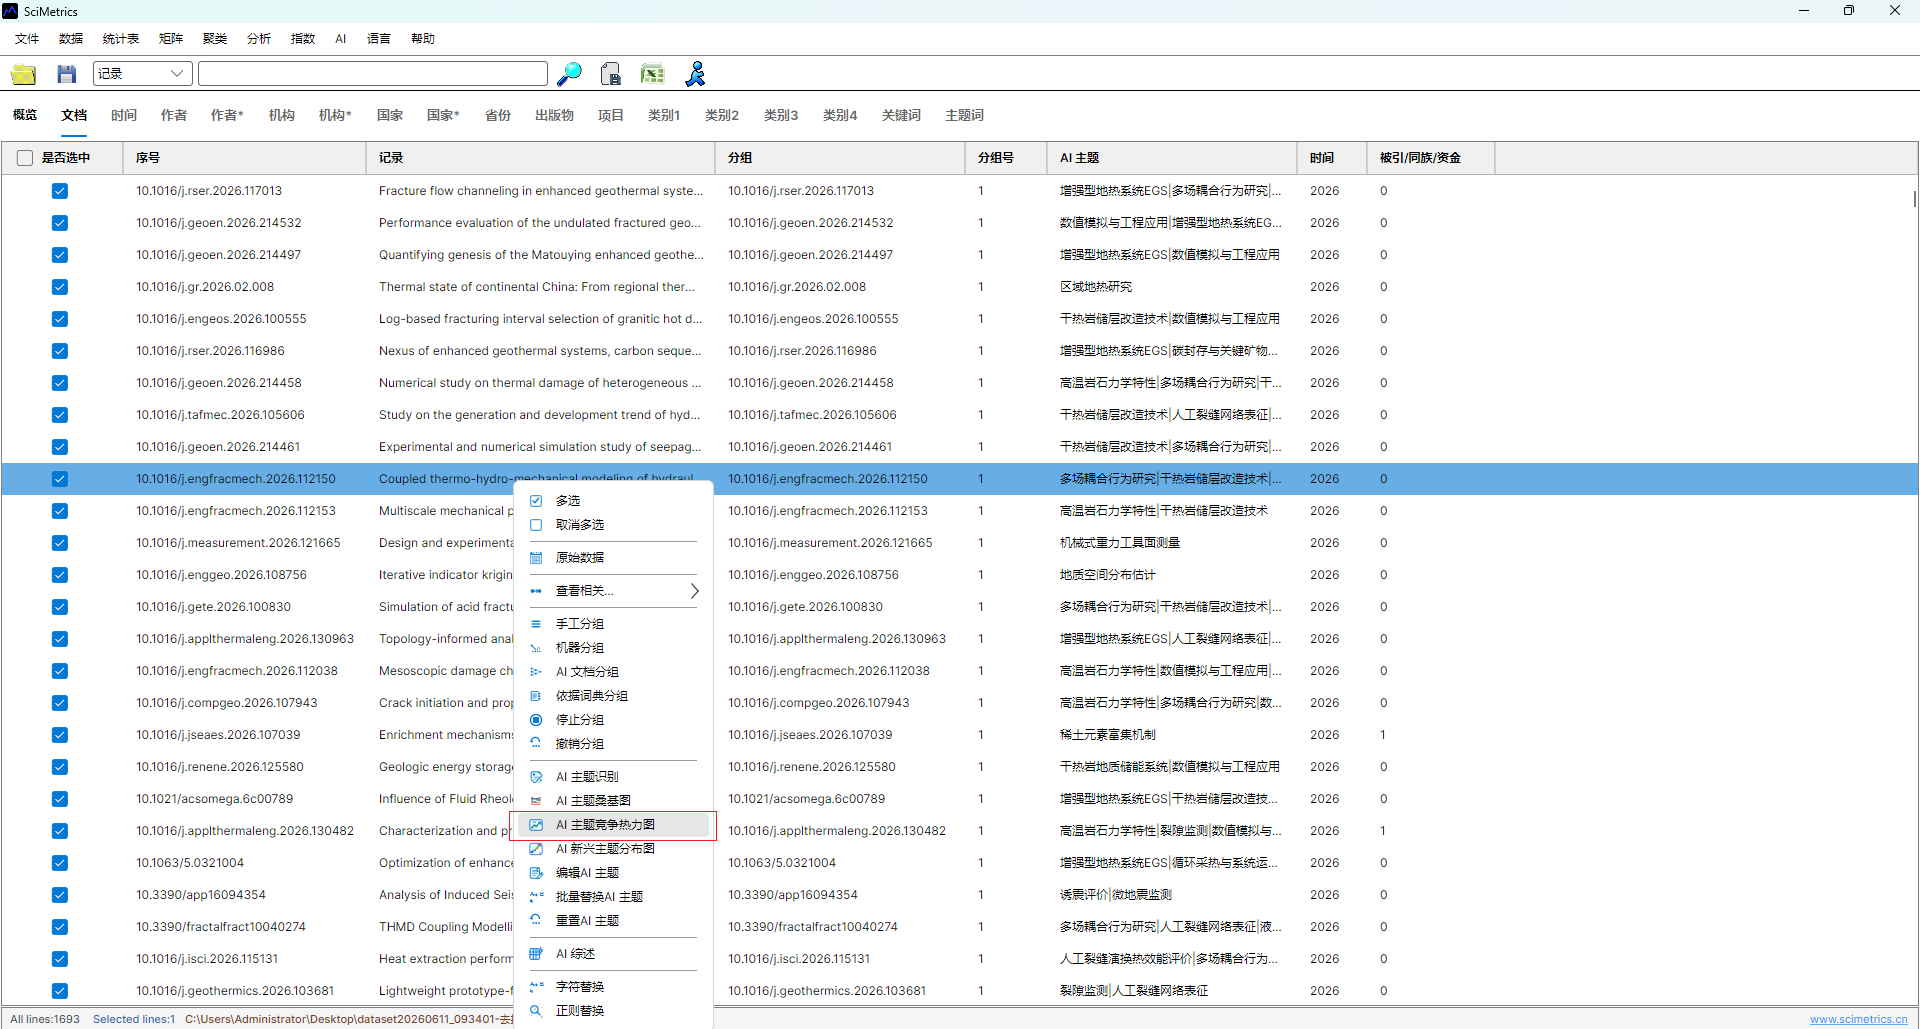Click the 重置AI 主题 icon
The image size is (1920, 1029).
536,921
